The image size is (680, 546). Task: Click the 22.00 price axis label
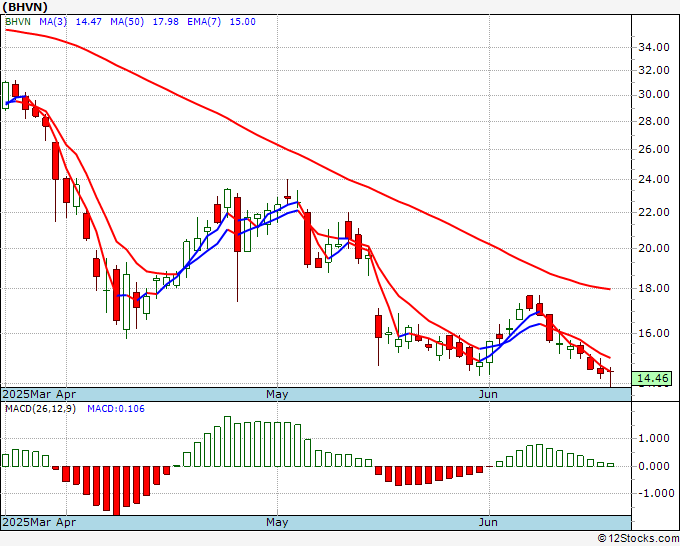tap(654, 212)
